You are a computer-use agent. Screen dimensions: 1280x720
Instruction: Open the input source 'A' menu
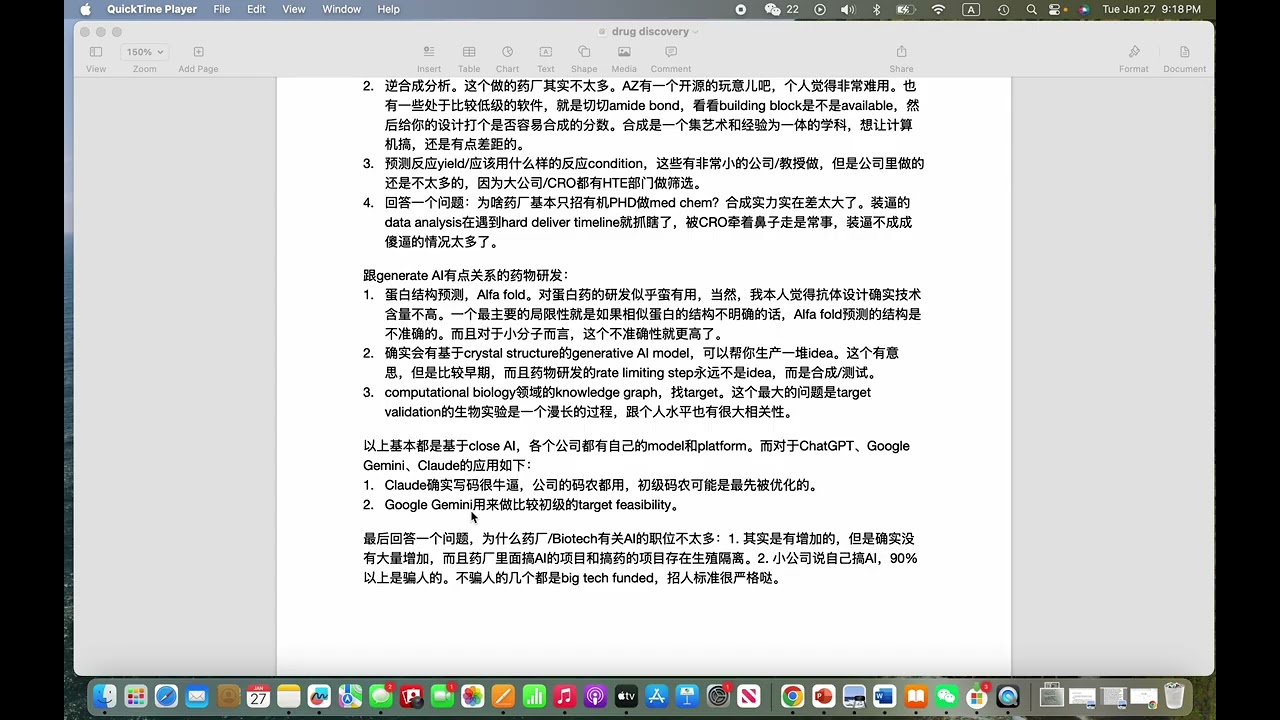(x=971, y=9)
